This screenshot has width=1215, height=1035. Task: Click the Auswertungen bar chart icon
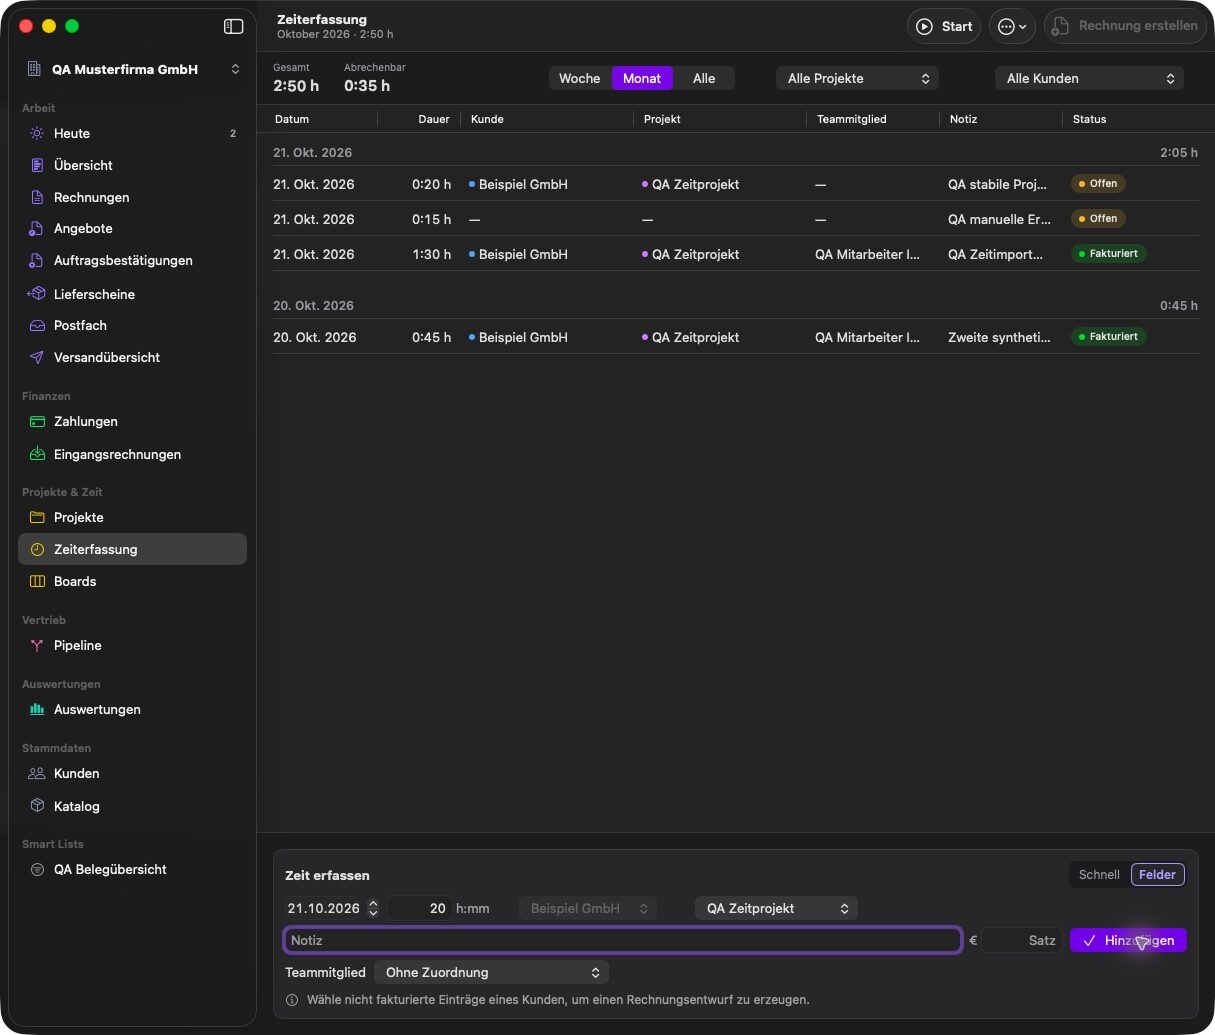[37, 709]
